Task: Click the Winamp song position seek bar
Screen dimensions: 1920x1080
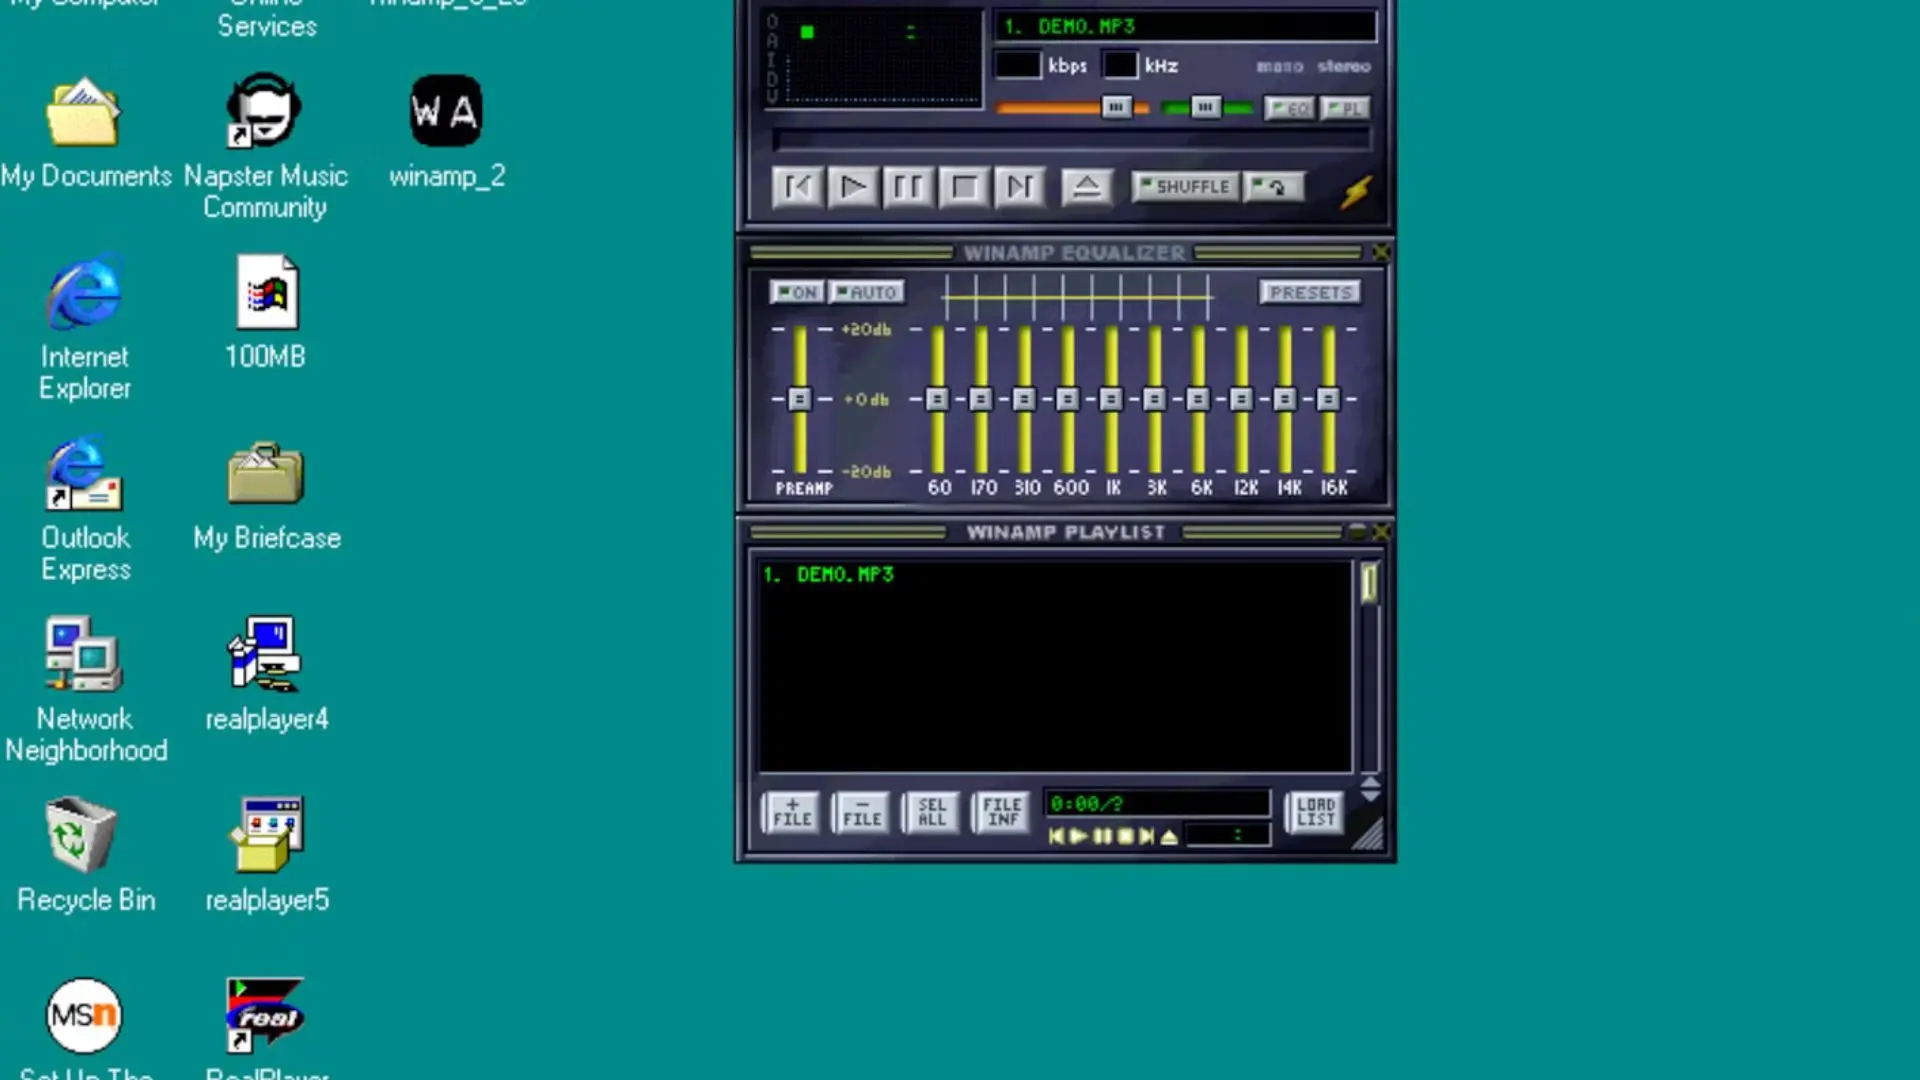Action: [x=1071, y=140]
